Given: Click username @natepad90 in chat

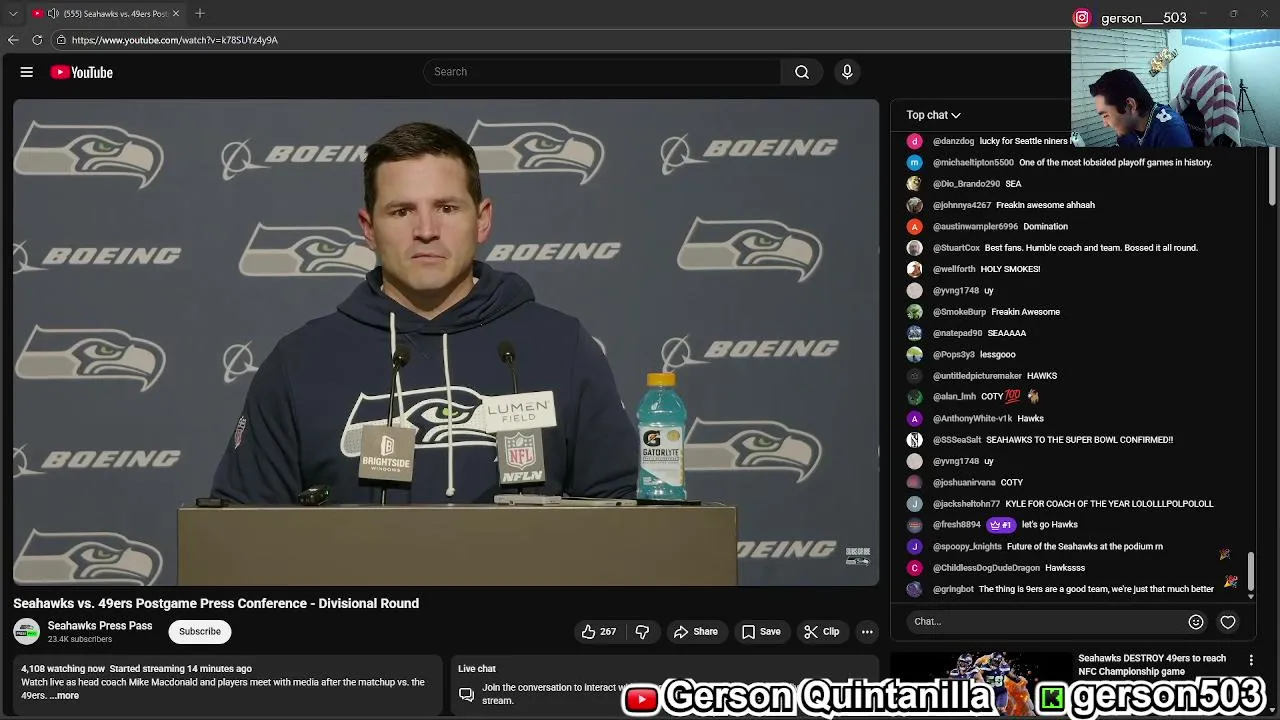Looking at the screenshot, I should [x=957, y=333].
